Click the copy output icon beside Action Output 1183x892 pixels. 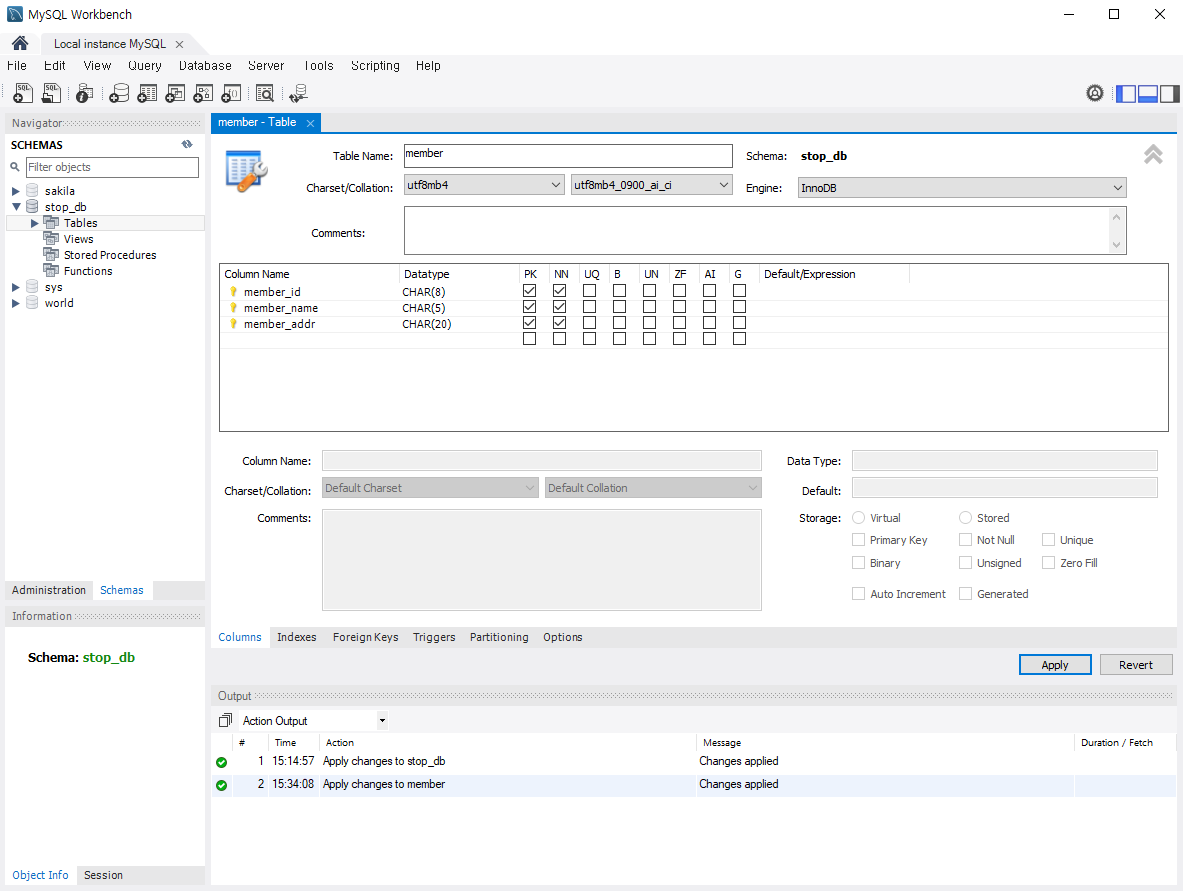pos(225,721)
